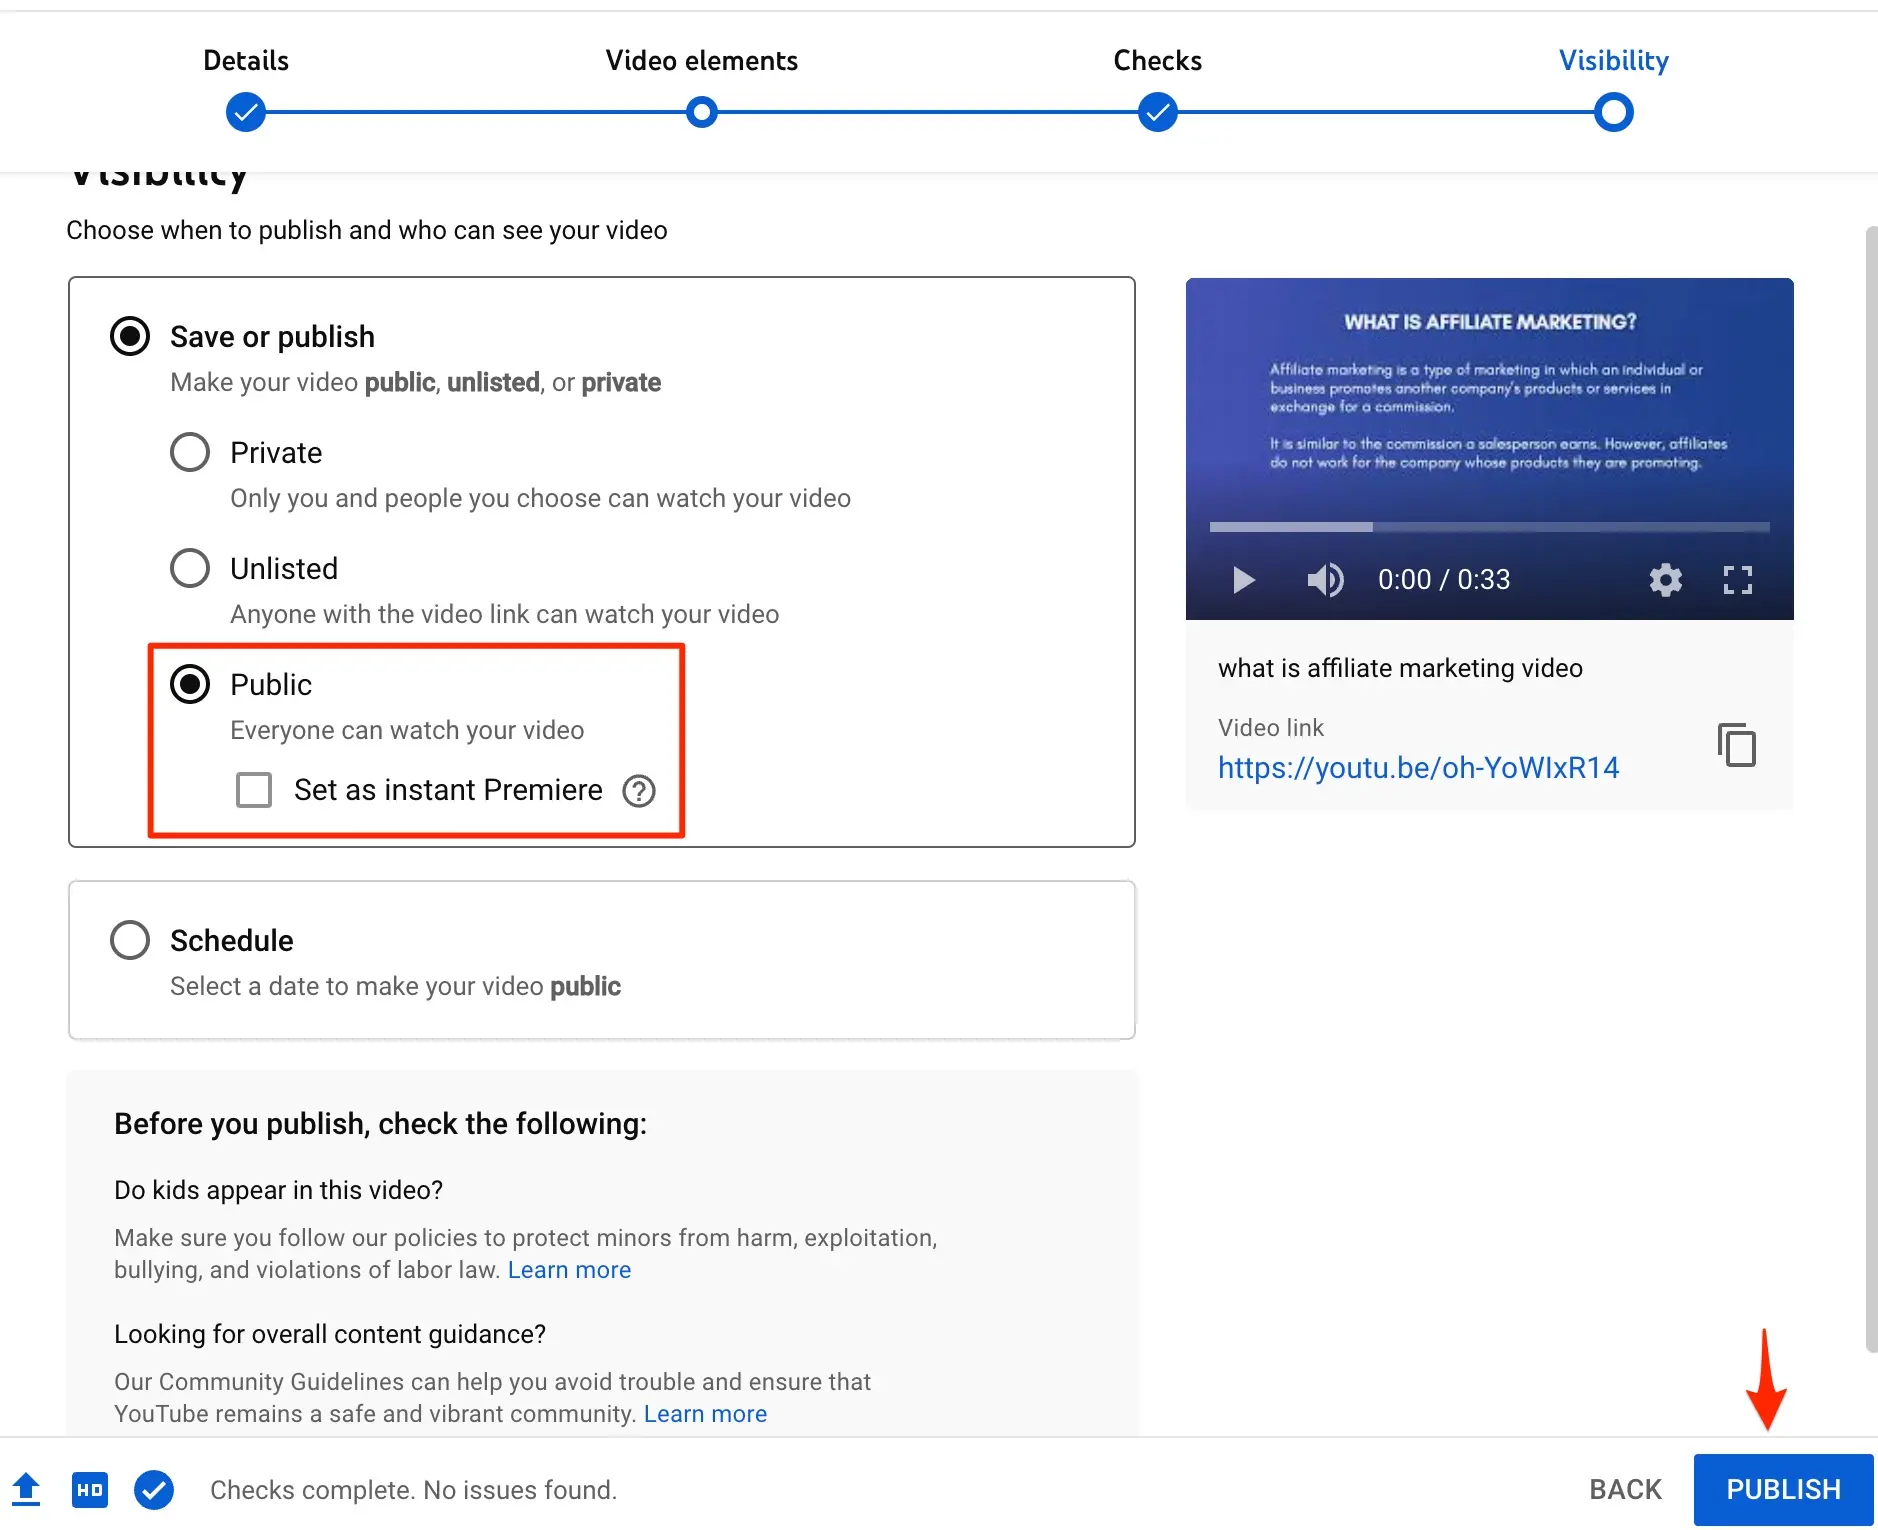Select the Public radio button

(x=190, y=685)
